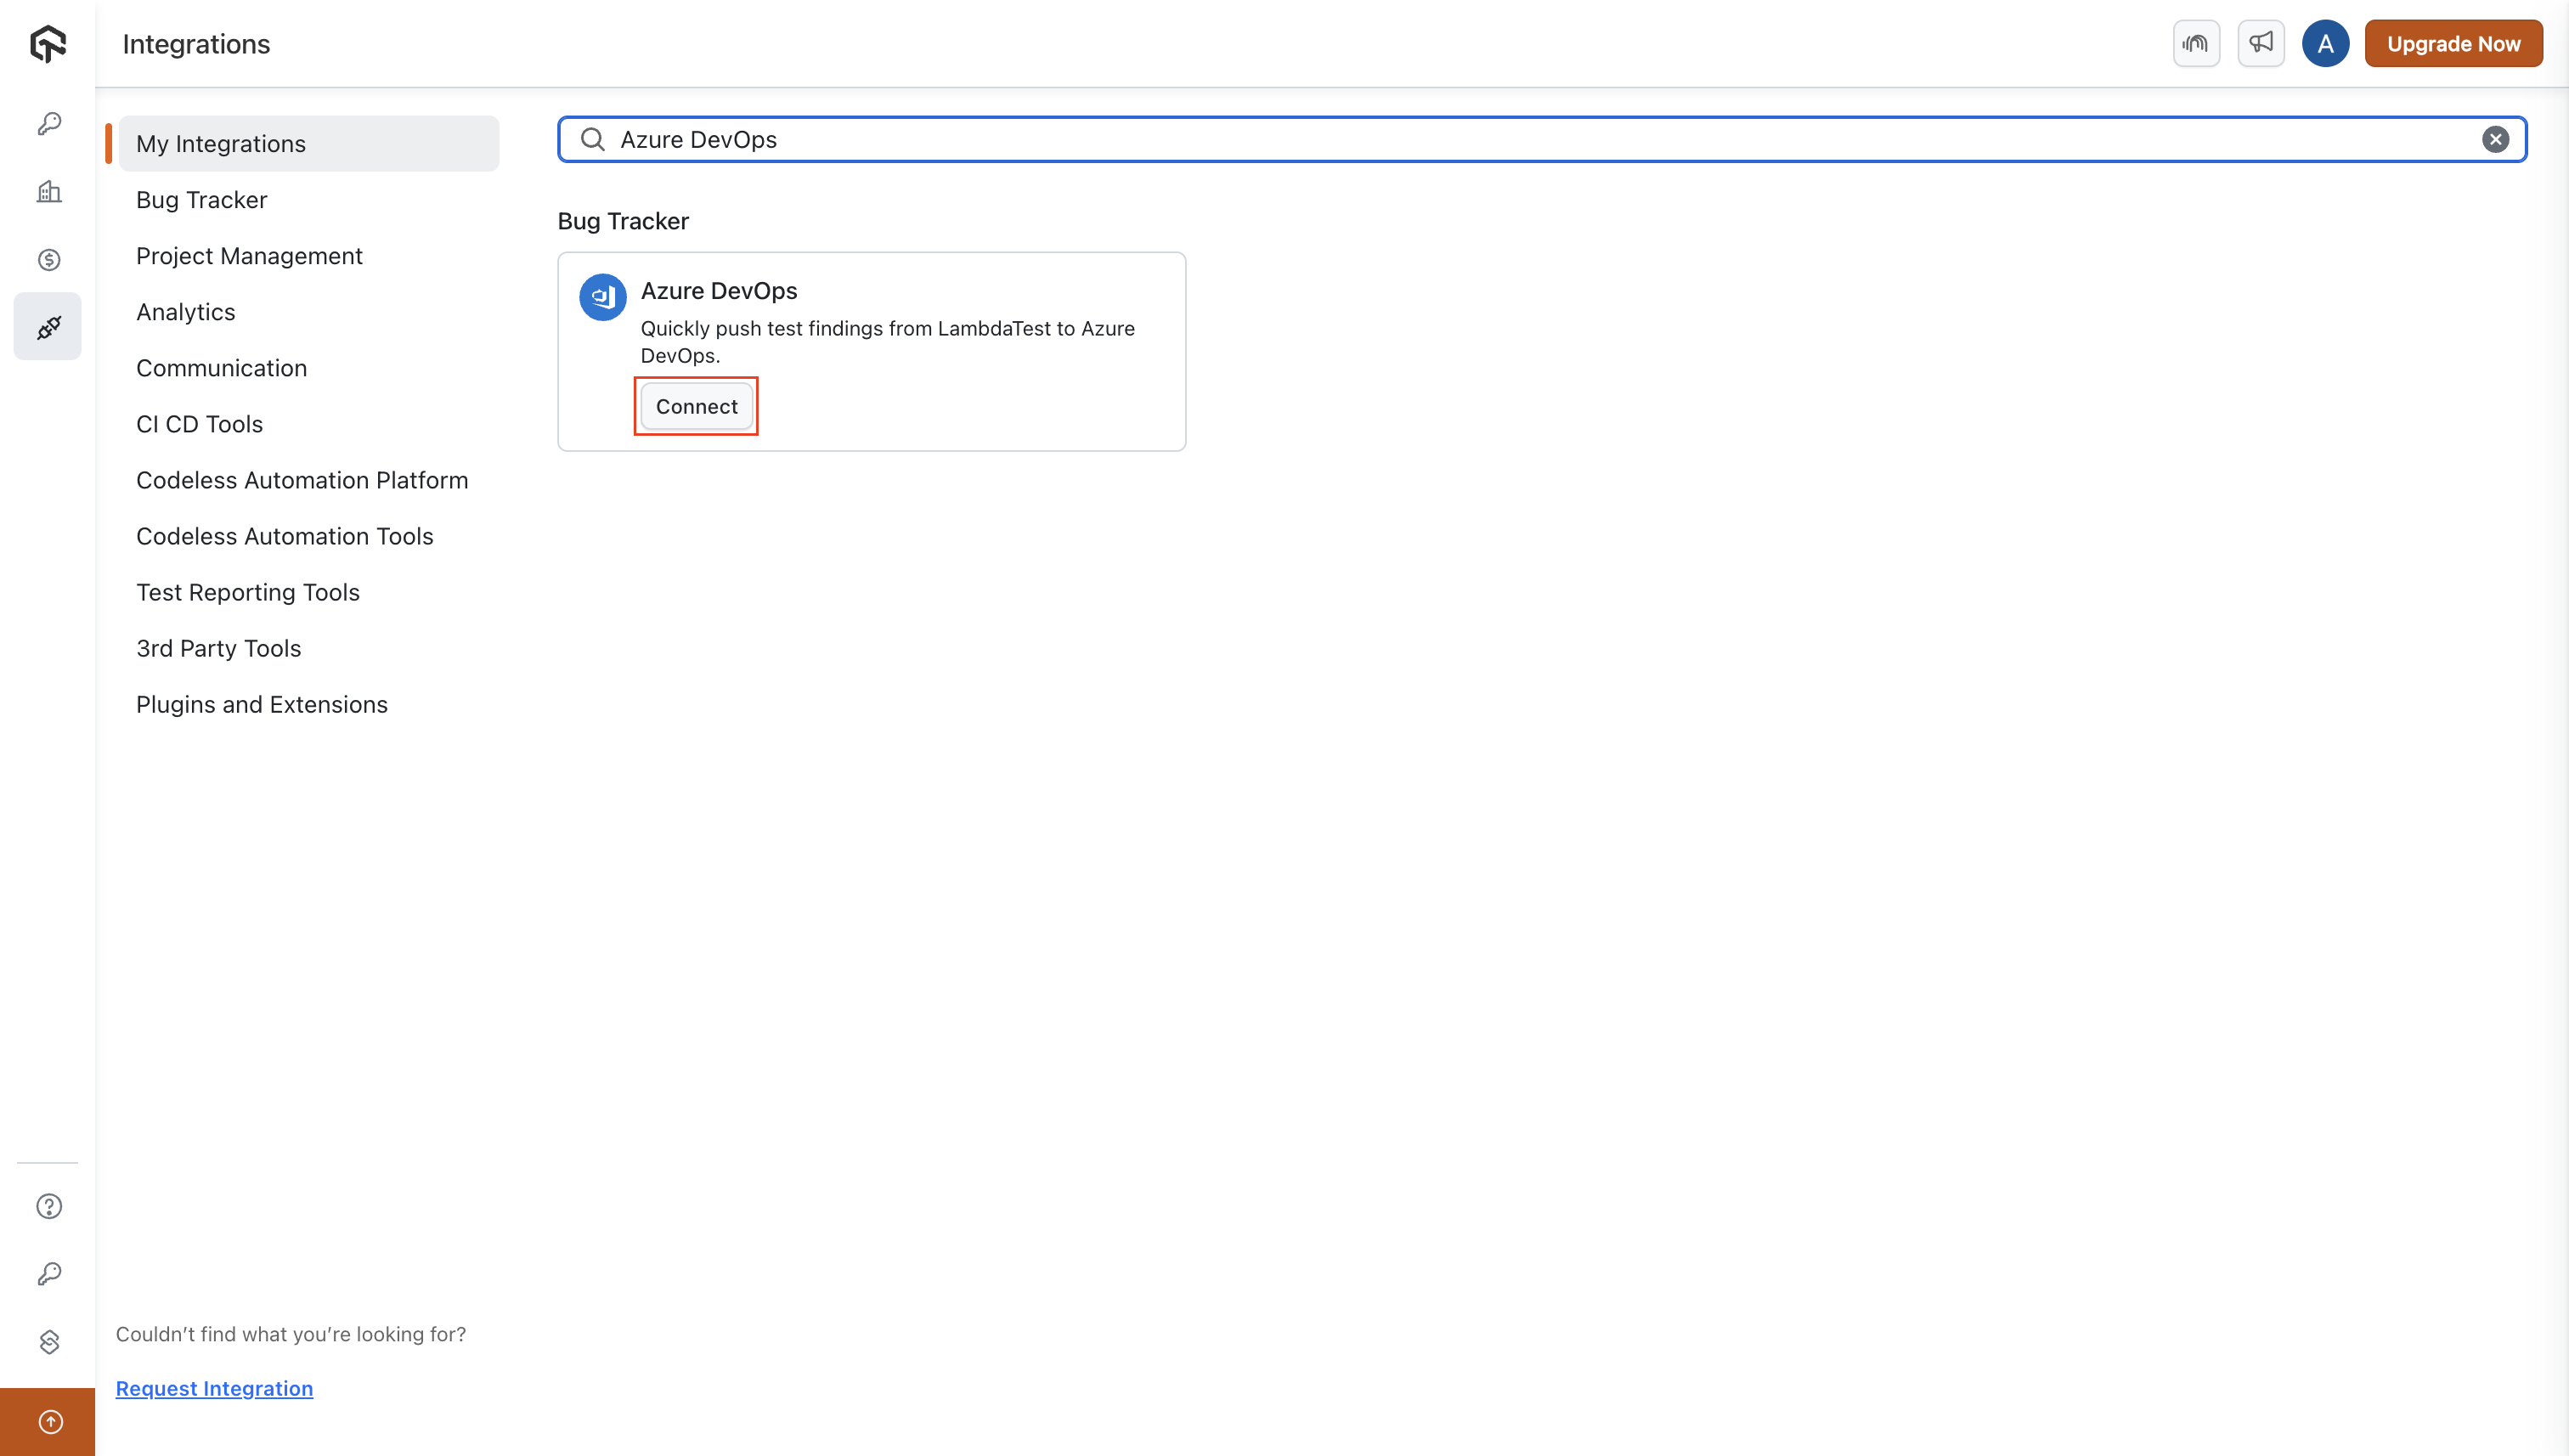2569x1456 pixels.
Task: Select the Bug Tracker category
Action: point(202,200)
